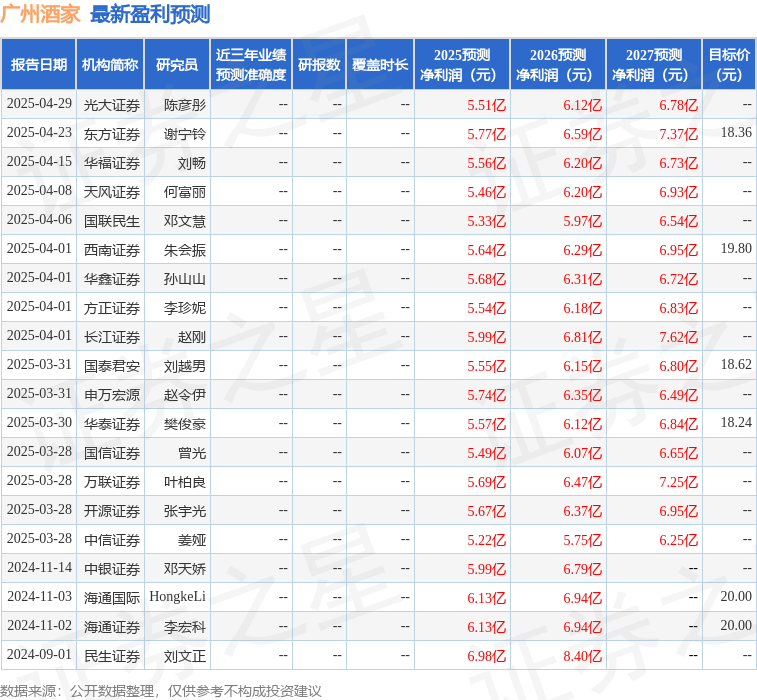757x700 pixels.
Task: Select the 国联民生 institution cell
Action: 112,221
